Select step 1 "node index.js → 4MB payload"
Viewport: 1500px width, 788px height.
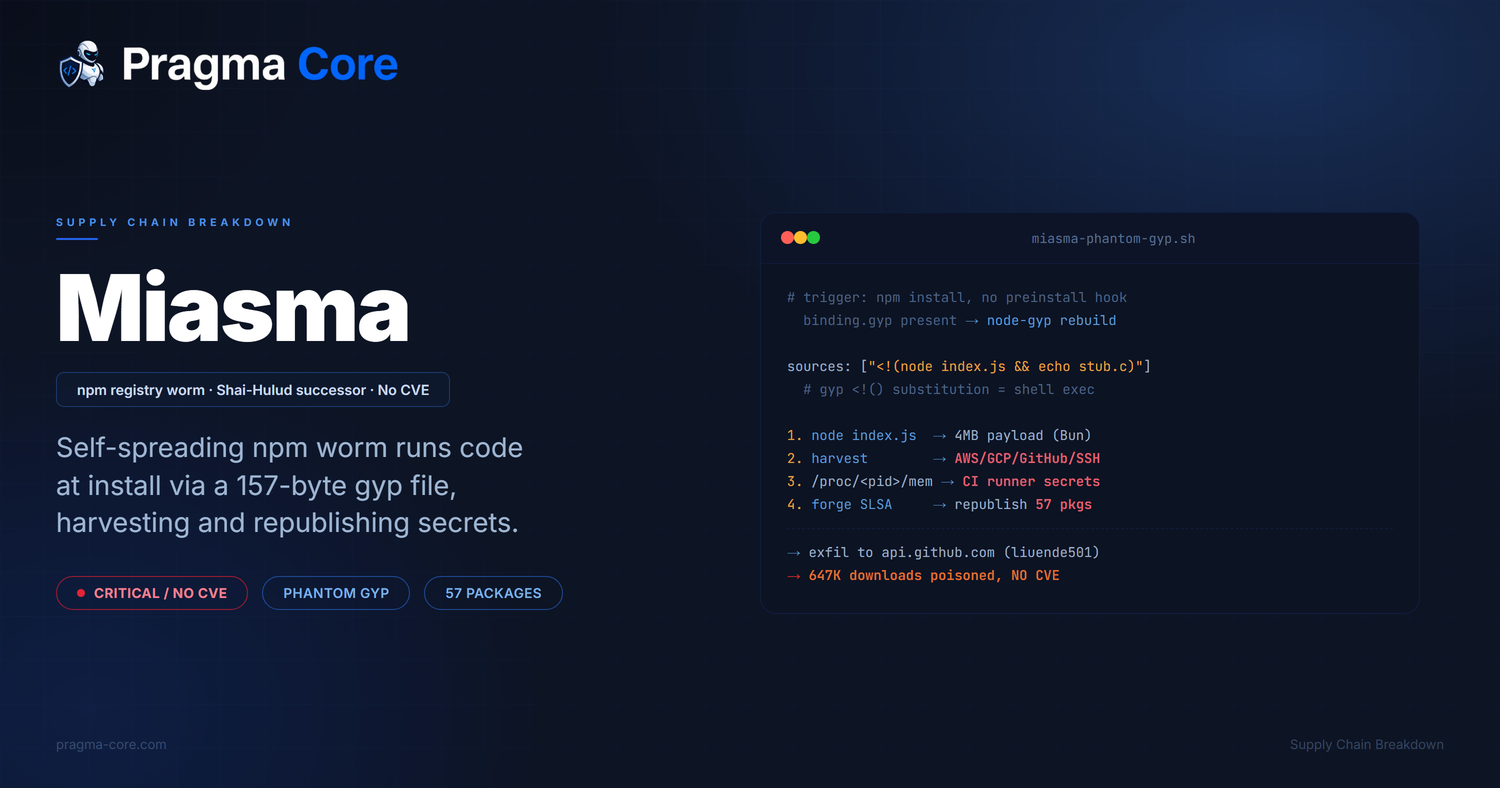[939, 435]
